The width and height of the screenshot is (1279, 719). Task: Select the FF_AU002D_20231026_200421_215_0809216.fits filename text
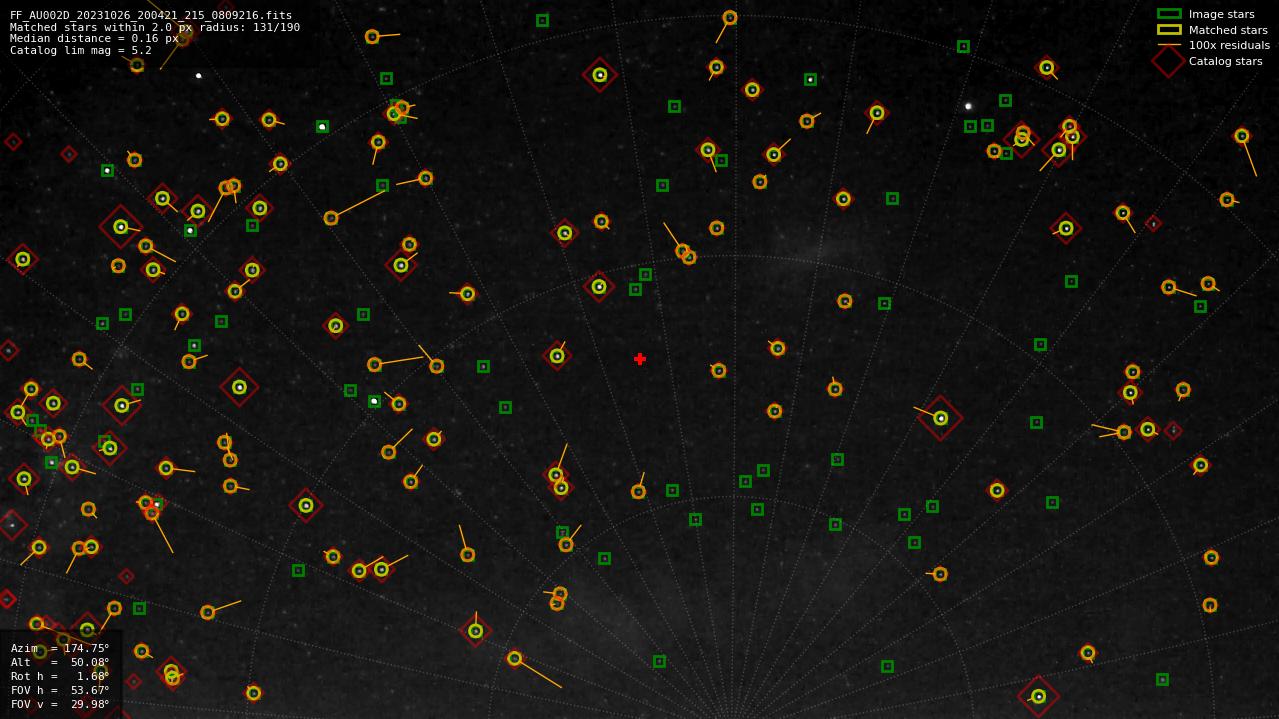(x=151, y=15)
